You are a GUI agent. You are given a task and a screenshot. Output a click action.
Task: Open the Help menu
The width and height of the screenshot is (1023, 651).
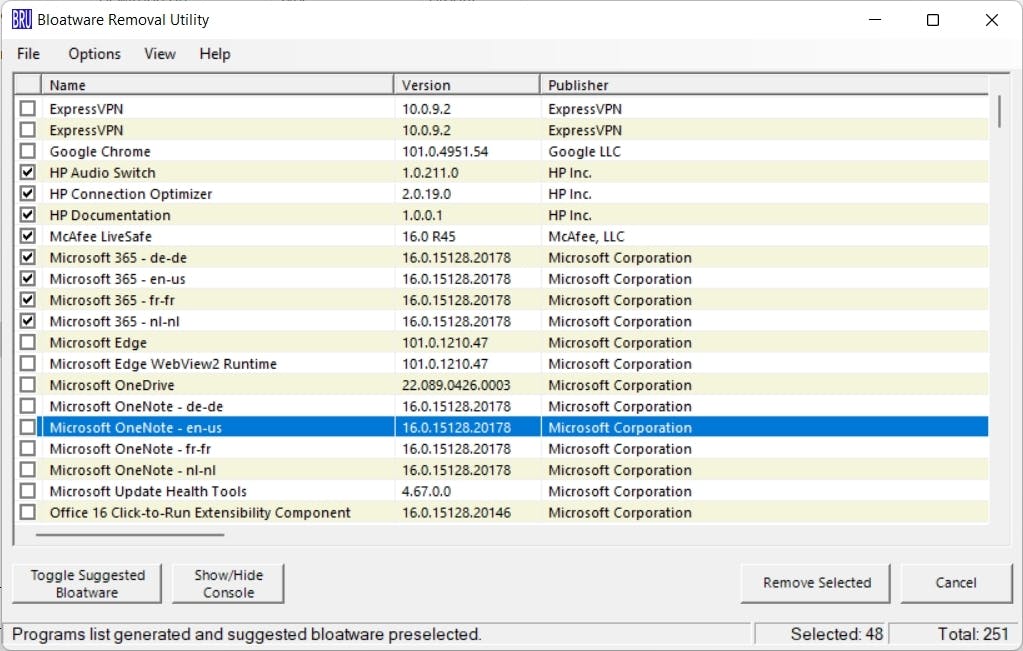tap(214, 54)
